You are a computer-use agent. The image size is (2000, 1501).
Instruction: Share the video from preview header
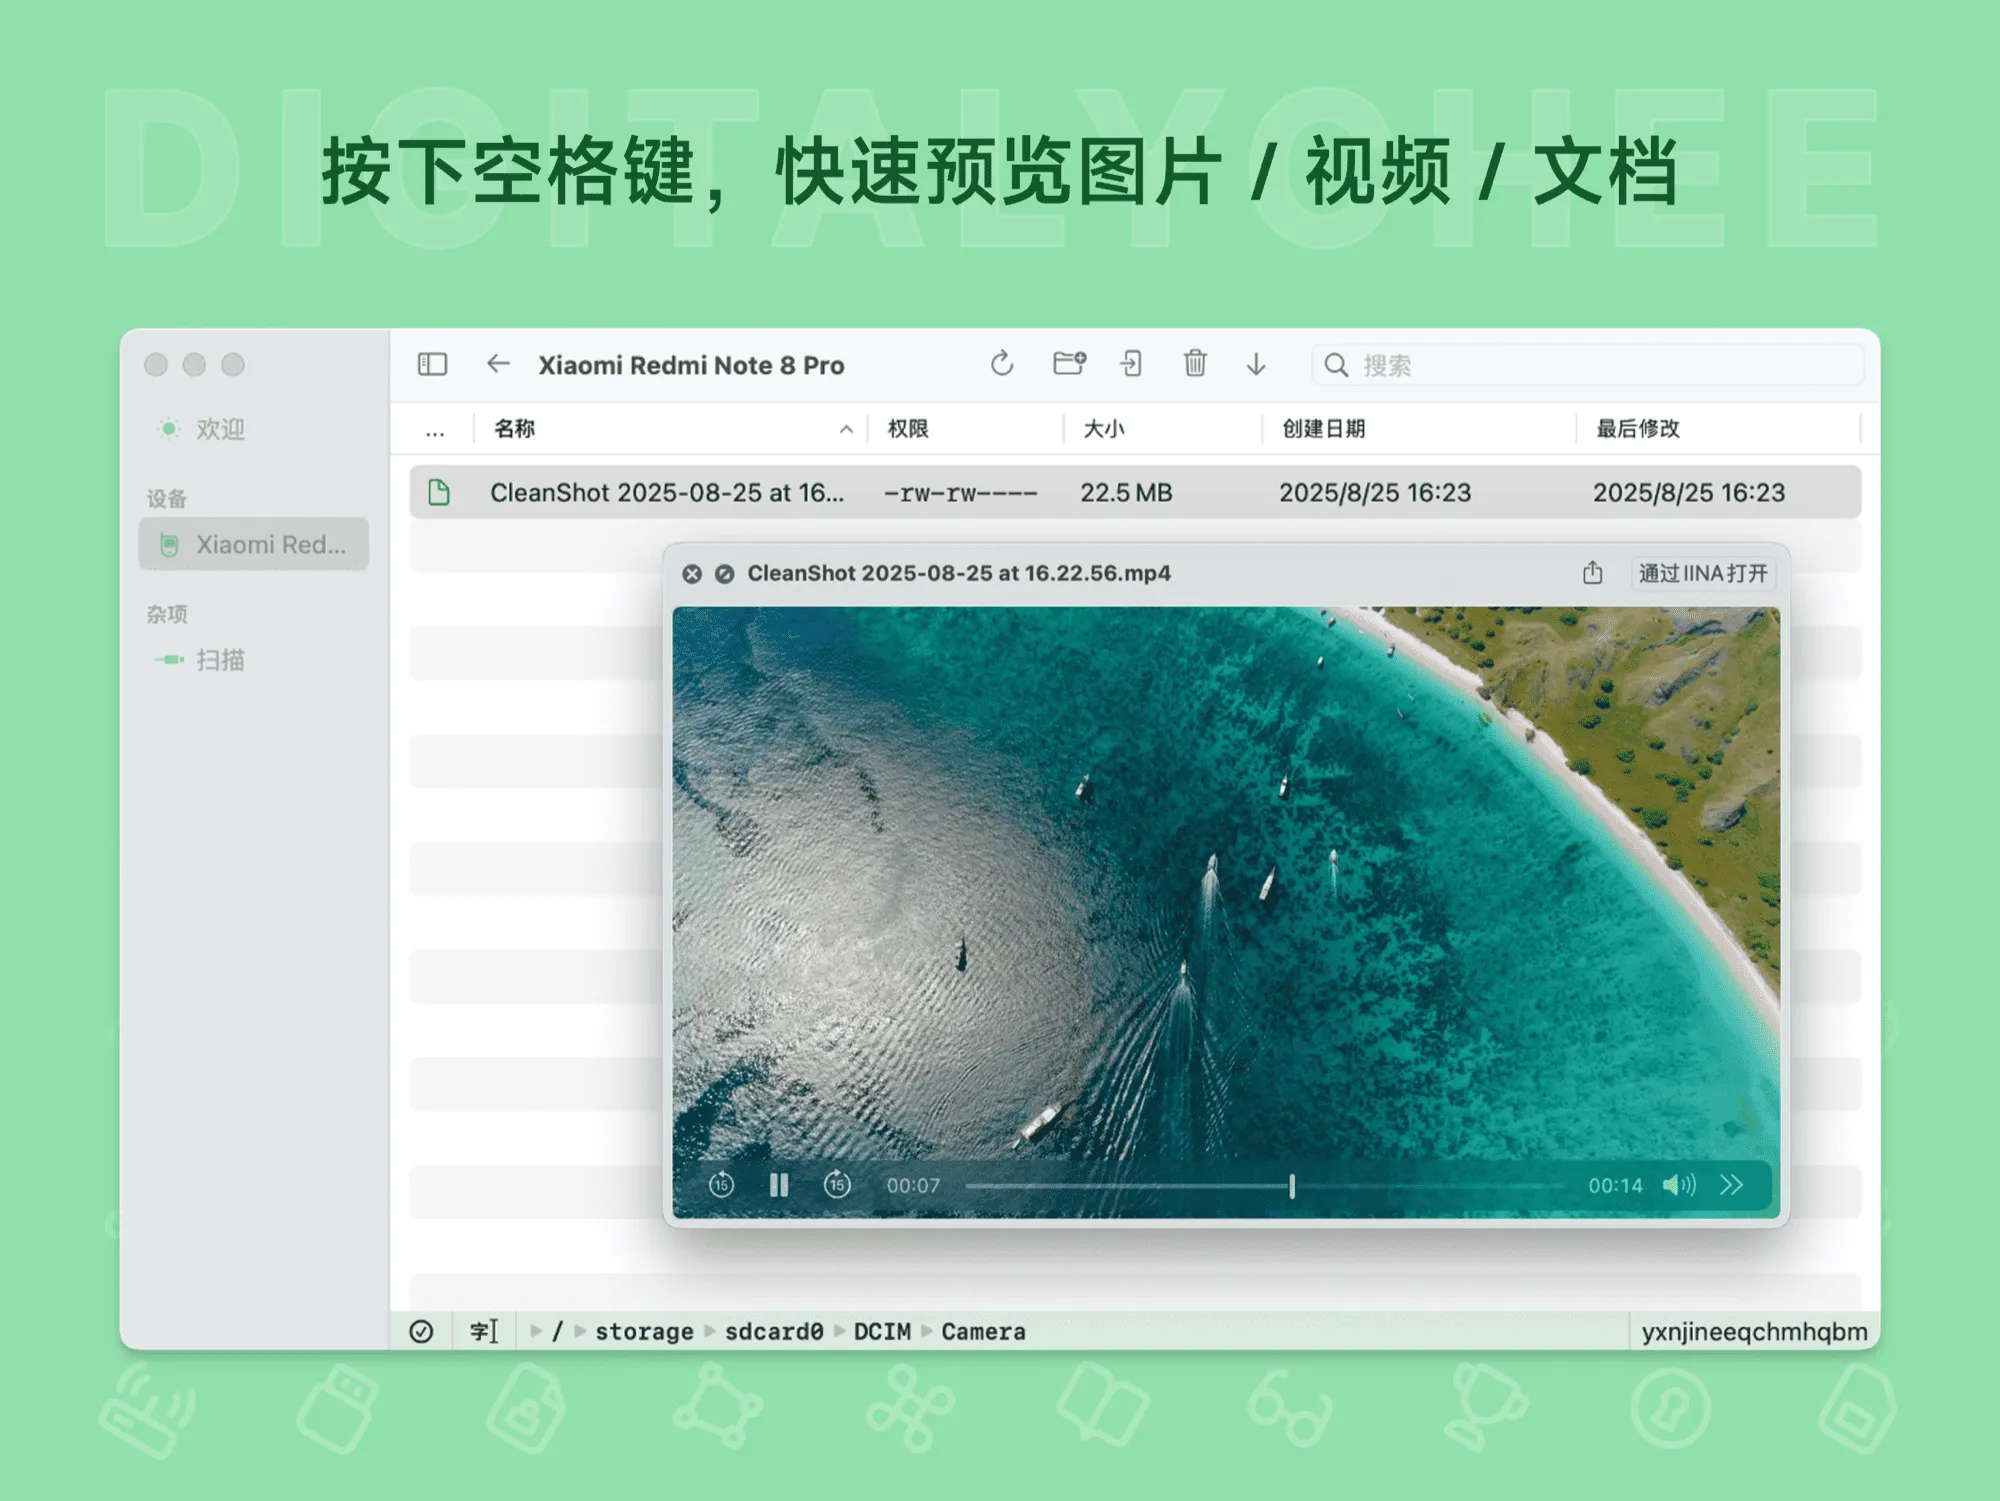pyautogui.click(x=1592, y=573)
